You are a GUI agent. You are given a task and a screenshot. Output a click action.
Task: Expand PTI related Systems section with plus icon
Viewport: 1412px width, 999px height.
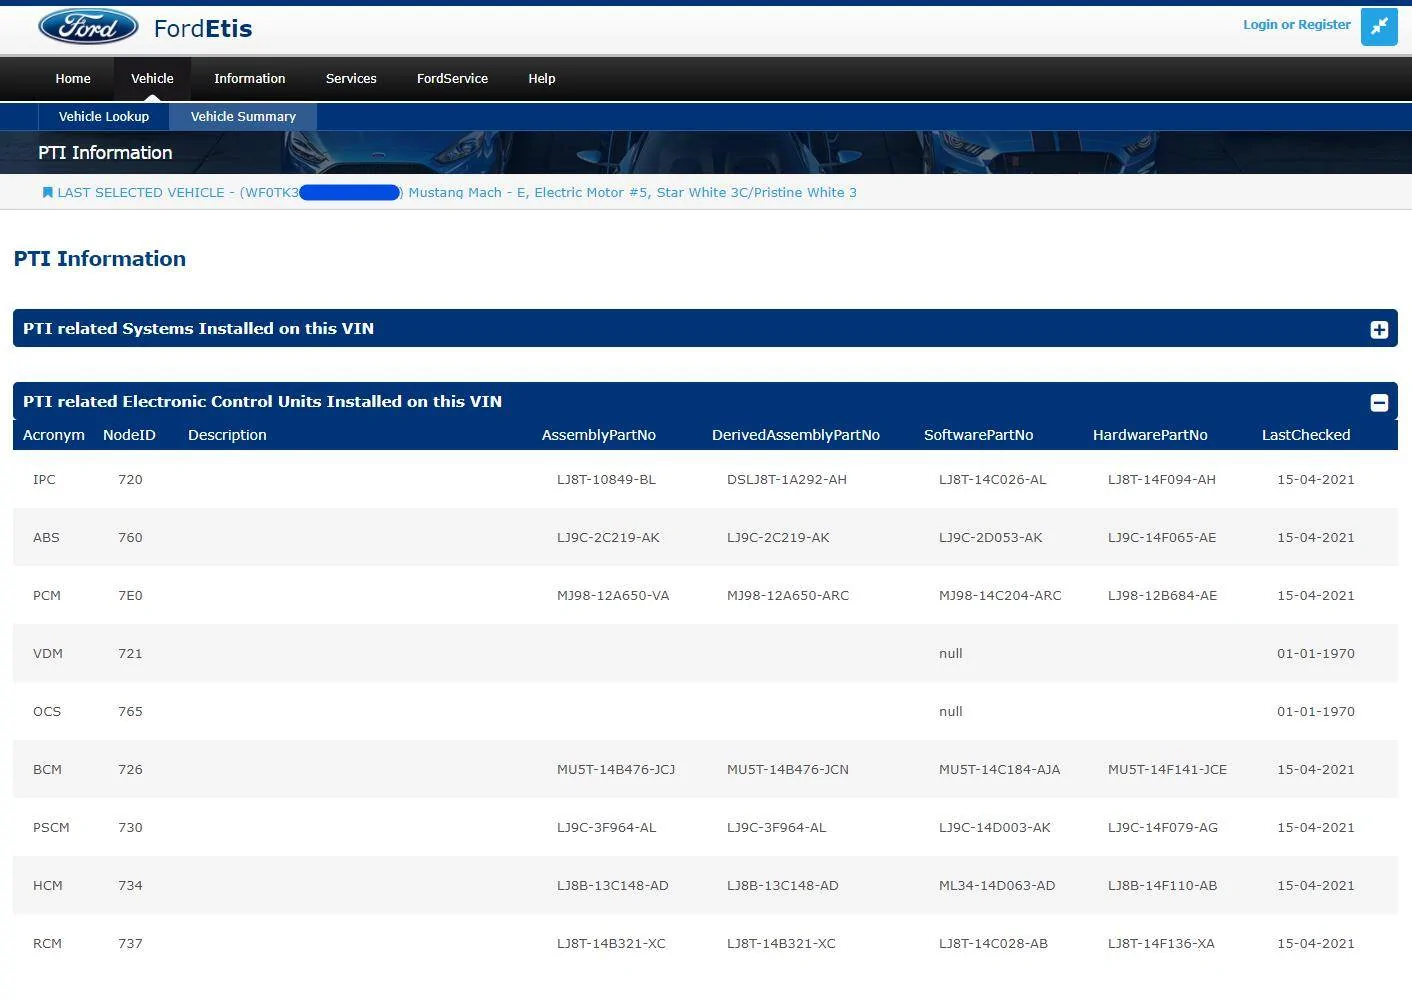pyautogui.click(x=1379, y=329)
